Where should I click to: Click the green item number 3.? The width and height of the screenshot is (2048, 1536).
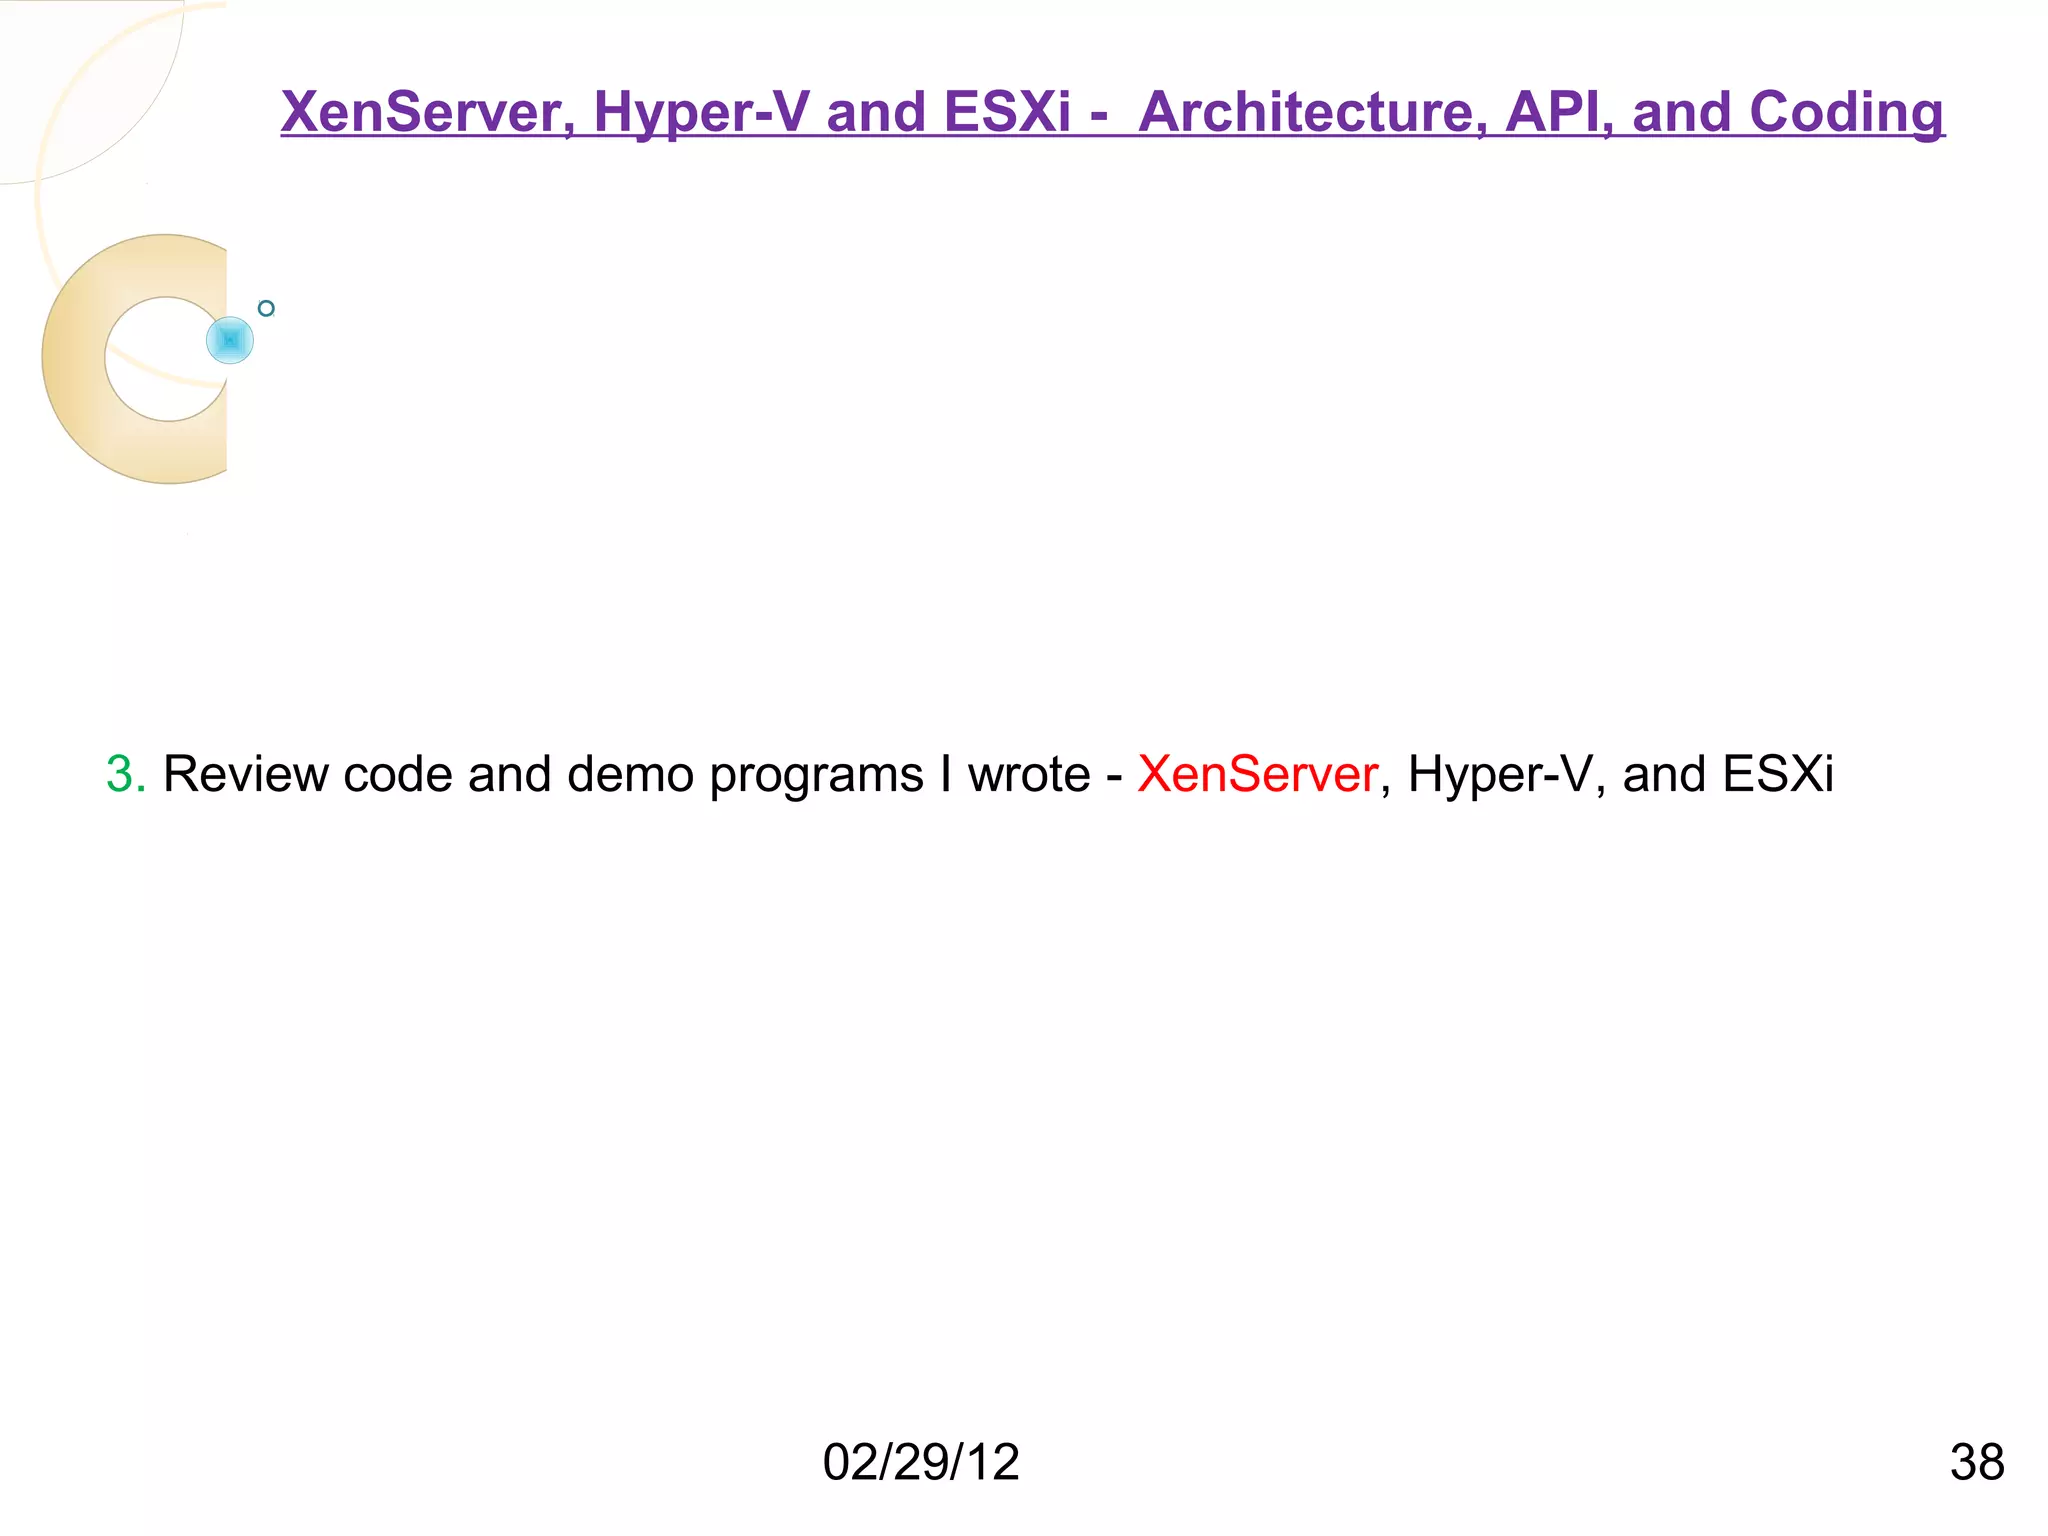point(126,775)
